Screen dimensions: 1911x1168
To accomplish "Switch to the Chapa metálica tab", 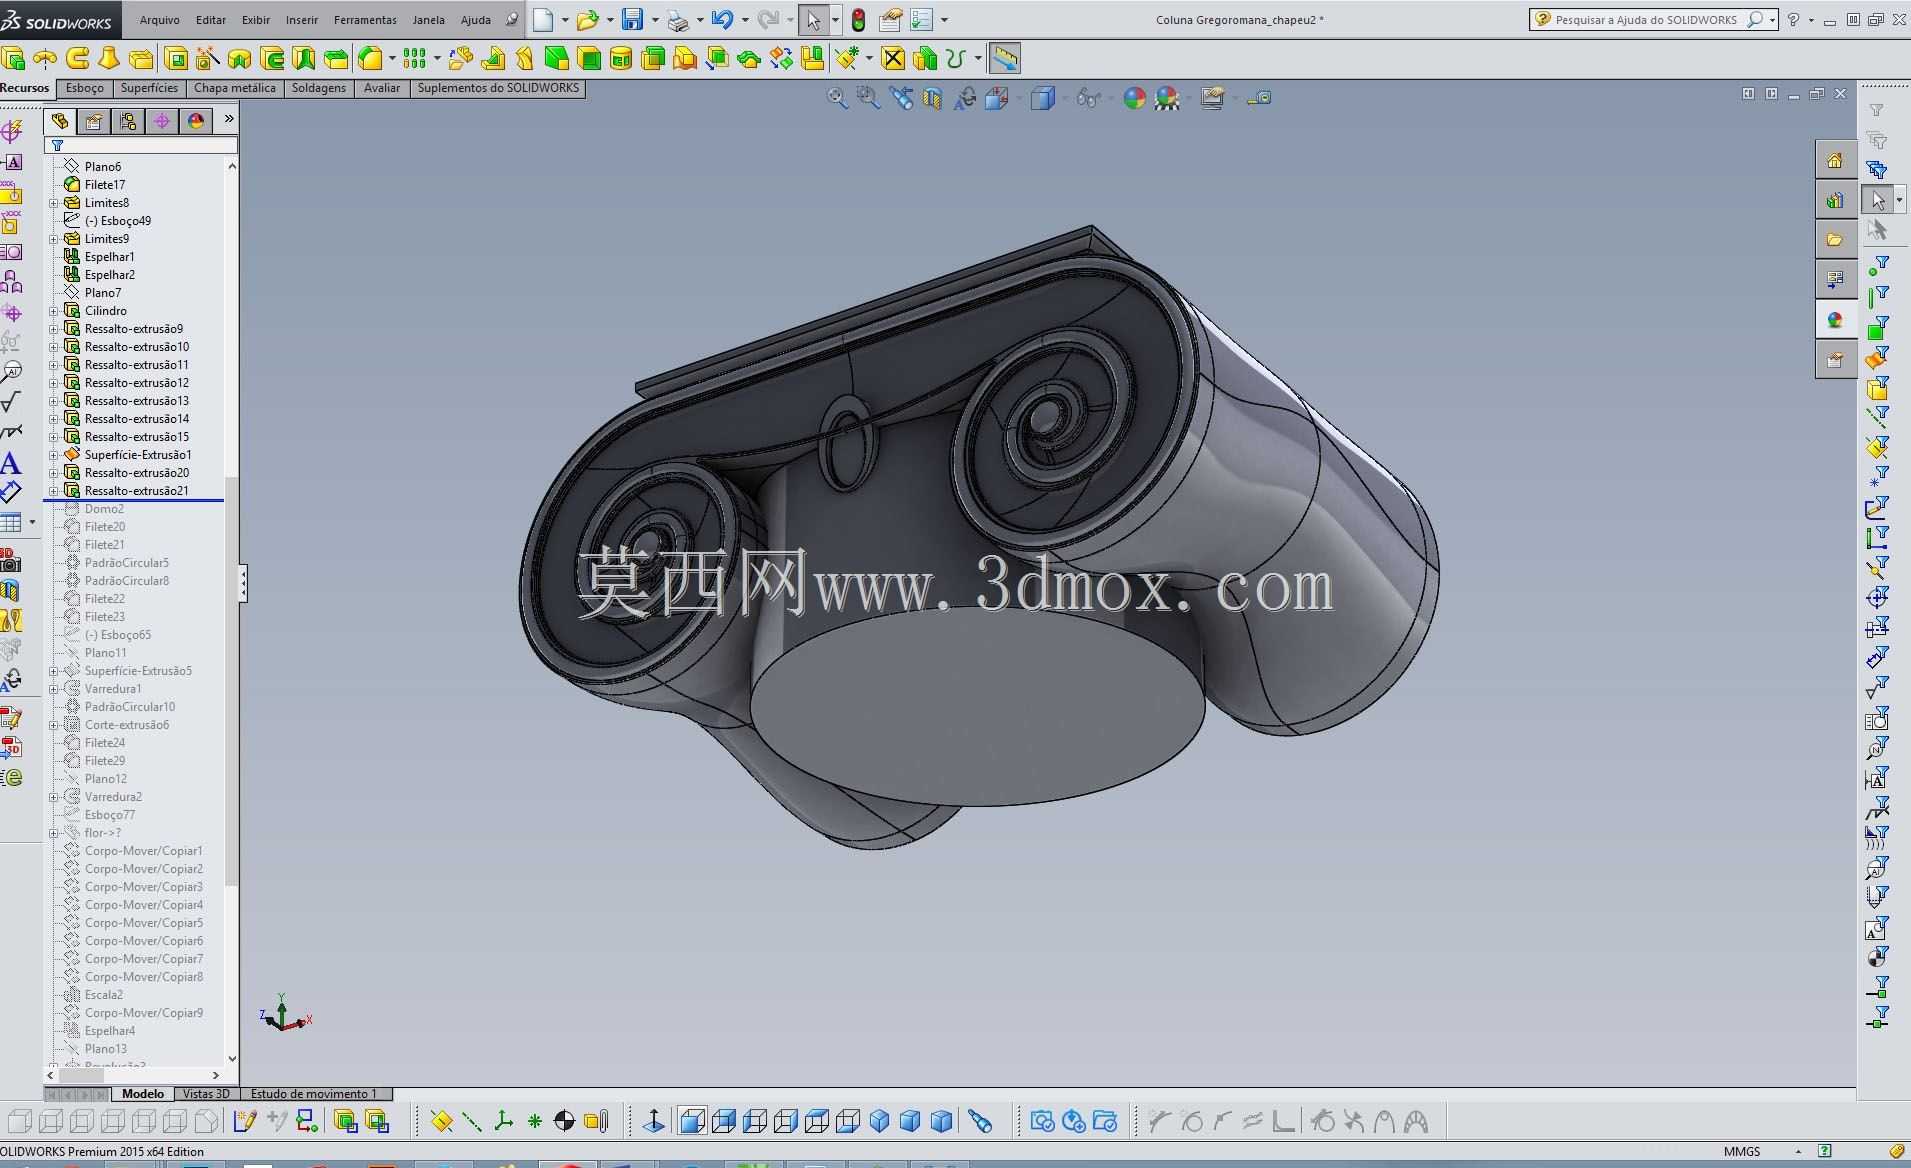I will tap(235, 88).
